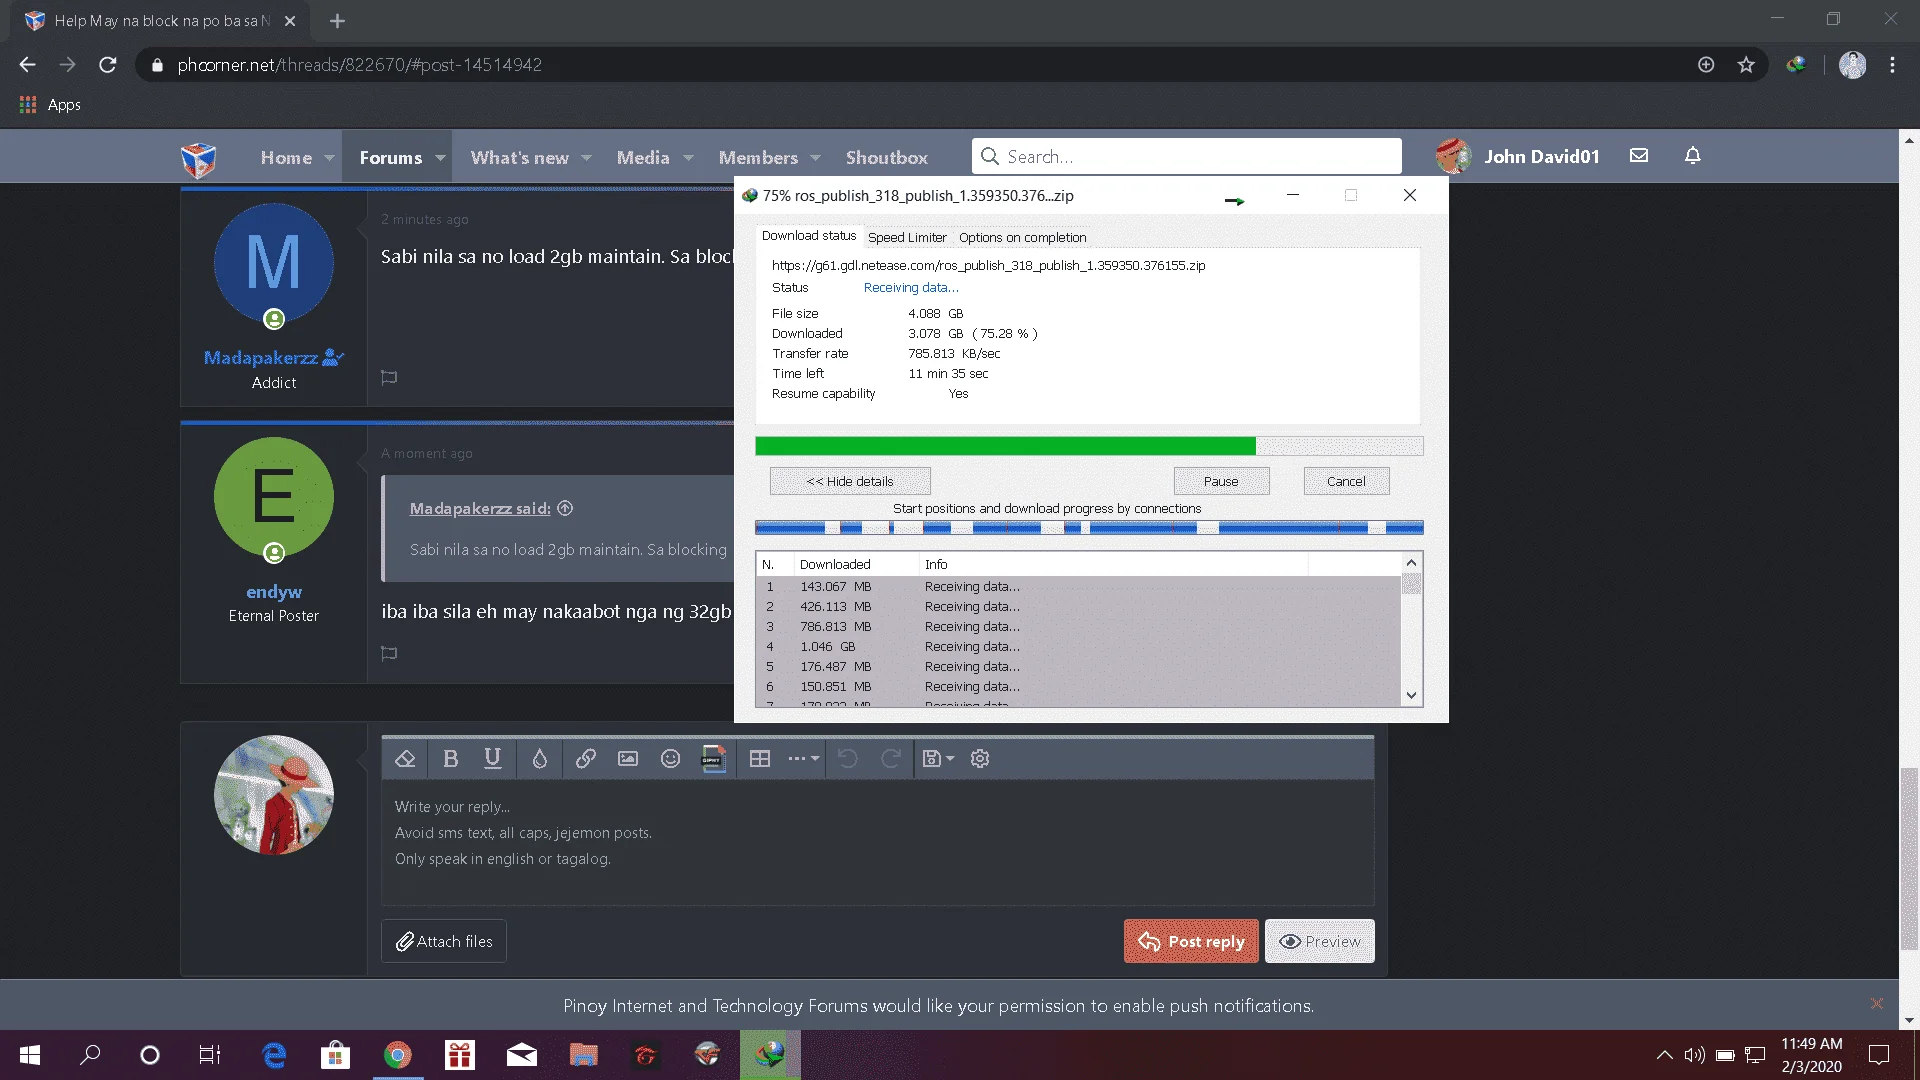Open John David01 account menu
Screen dimensions: 1920x1080
click(1517, 156)
